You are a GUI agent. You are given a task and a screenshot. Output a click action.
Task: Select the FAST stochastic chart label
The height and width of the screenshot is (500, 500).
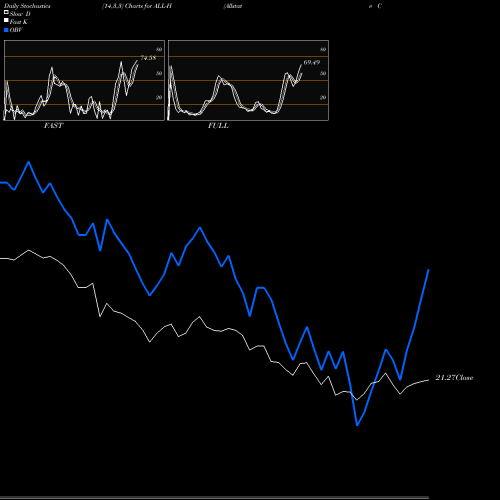pos(53,126)
